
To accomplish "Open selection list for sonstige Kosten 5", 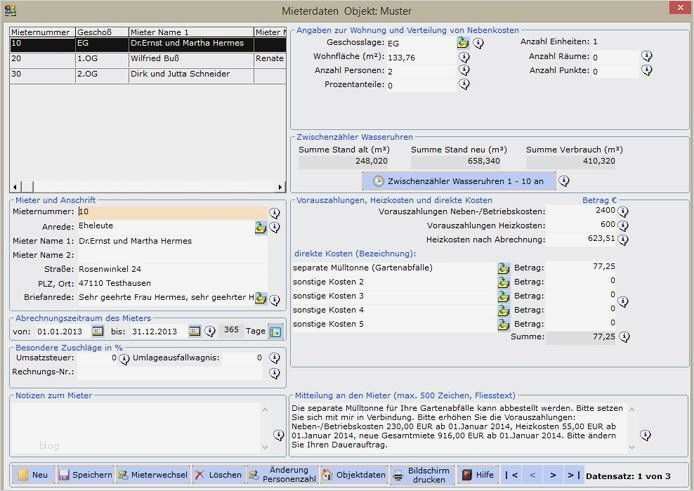I will (503, 325).
